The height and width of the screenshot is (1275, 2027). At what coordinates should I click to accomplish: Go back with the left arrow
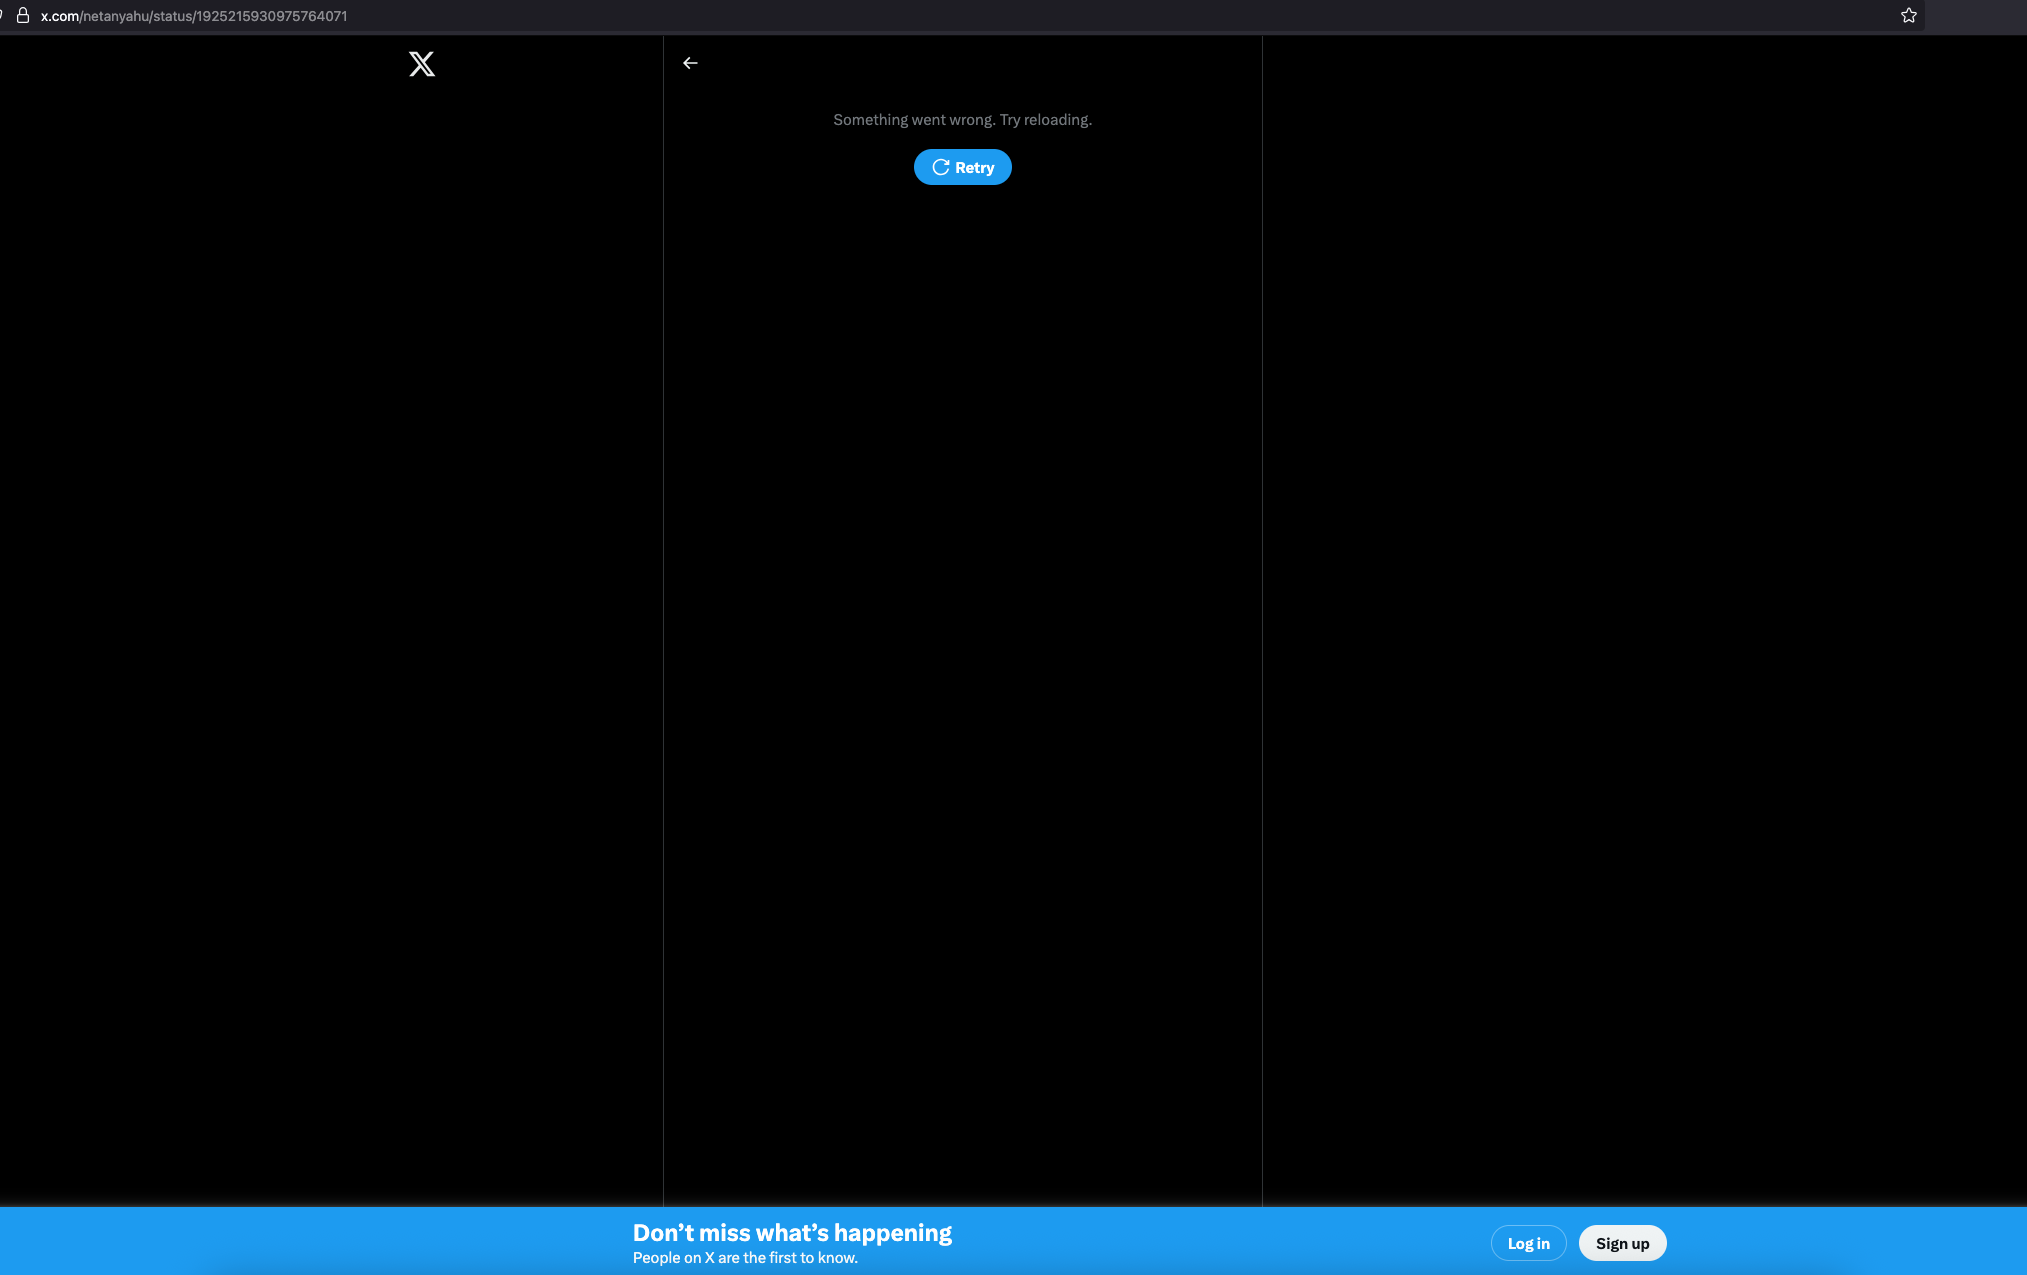coord(690,63)
